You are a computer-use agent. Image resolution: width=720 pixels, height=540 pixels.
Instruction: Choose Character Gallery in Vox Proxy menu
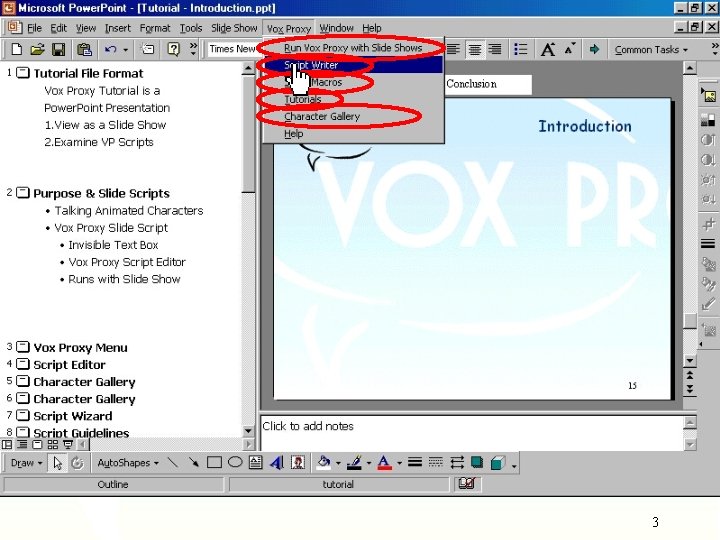(x=354, y=117)
